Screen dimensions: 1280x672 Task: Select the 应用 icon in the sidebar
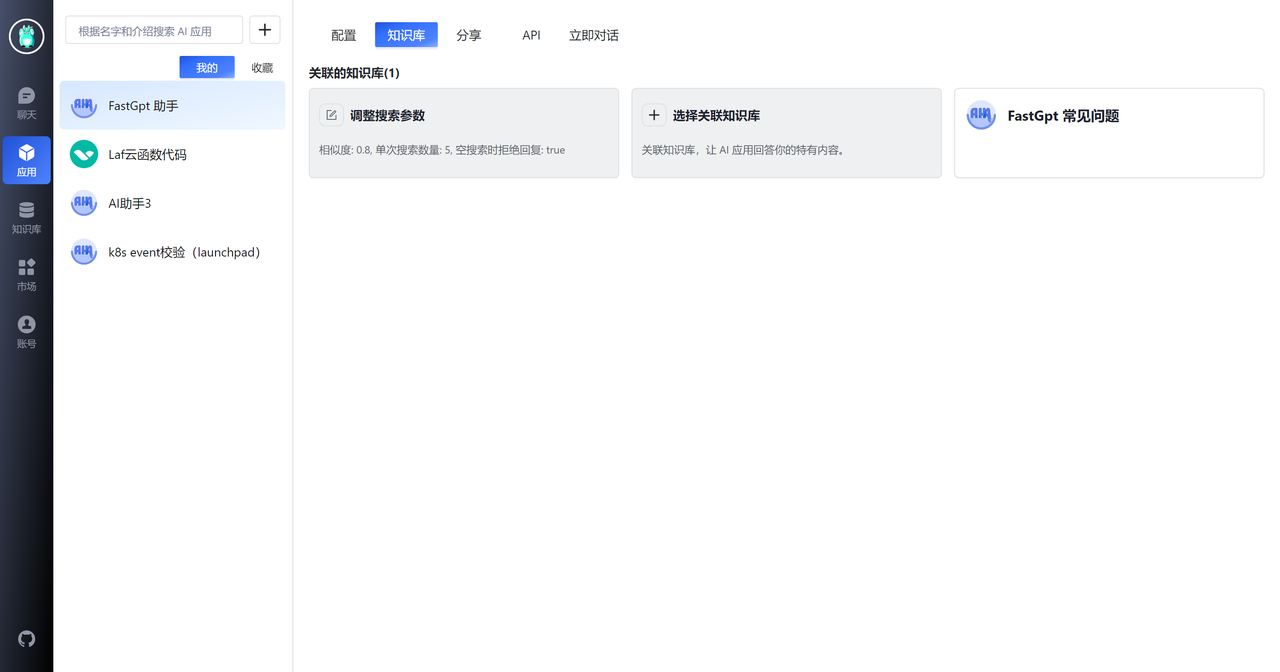26,160
